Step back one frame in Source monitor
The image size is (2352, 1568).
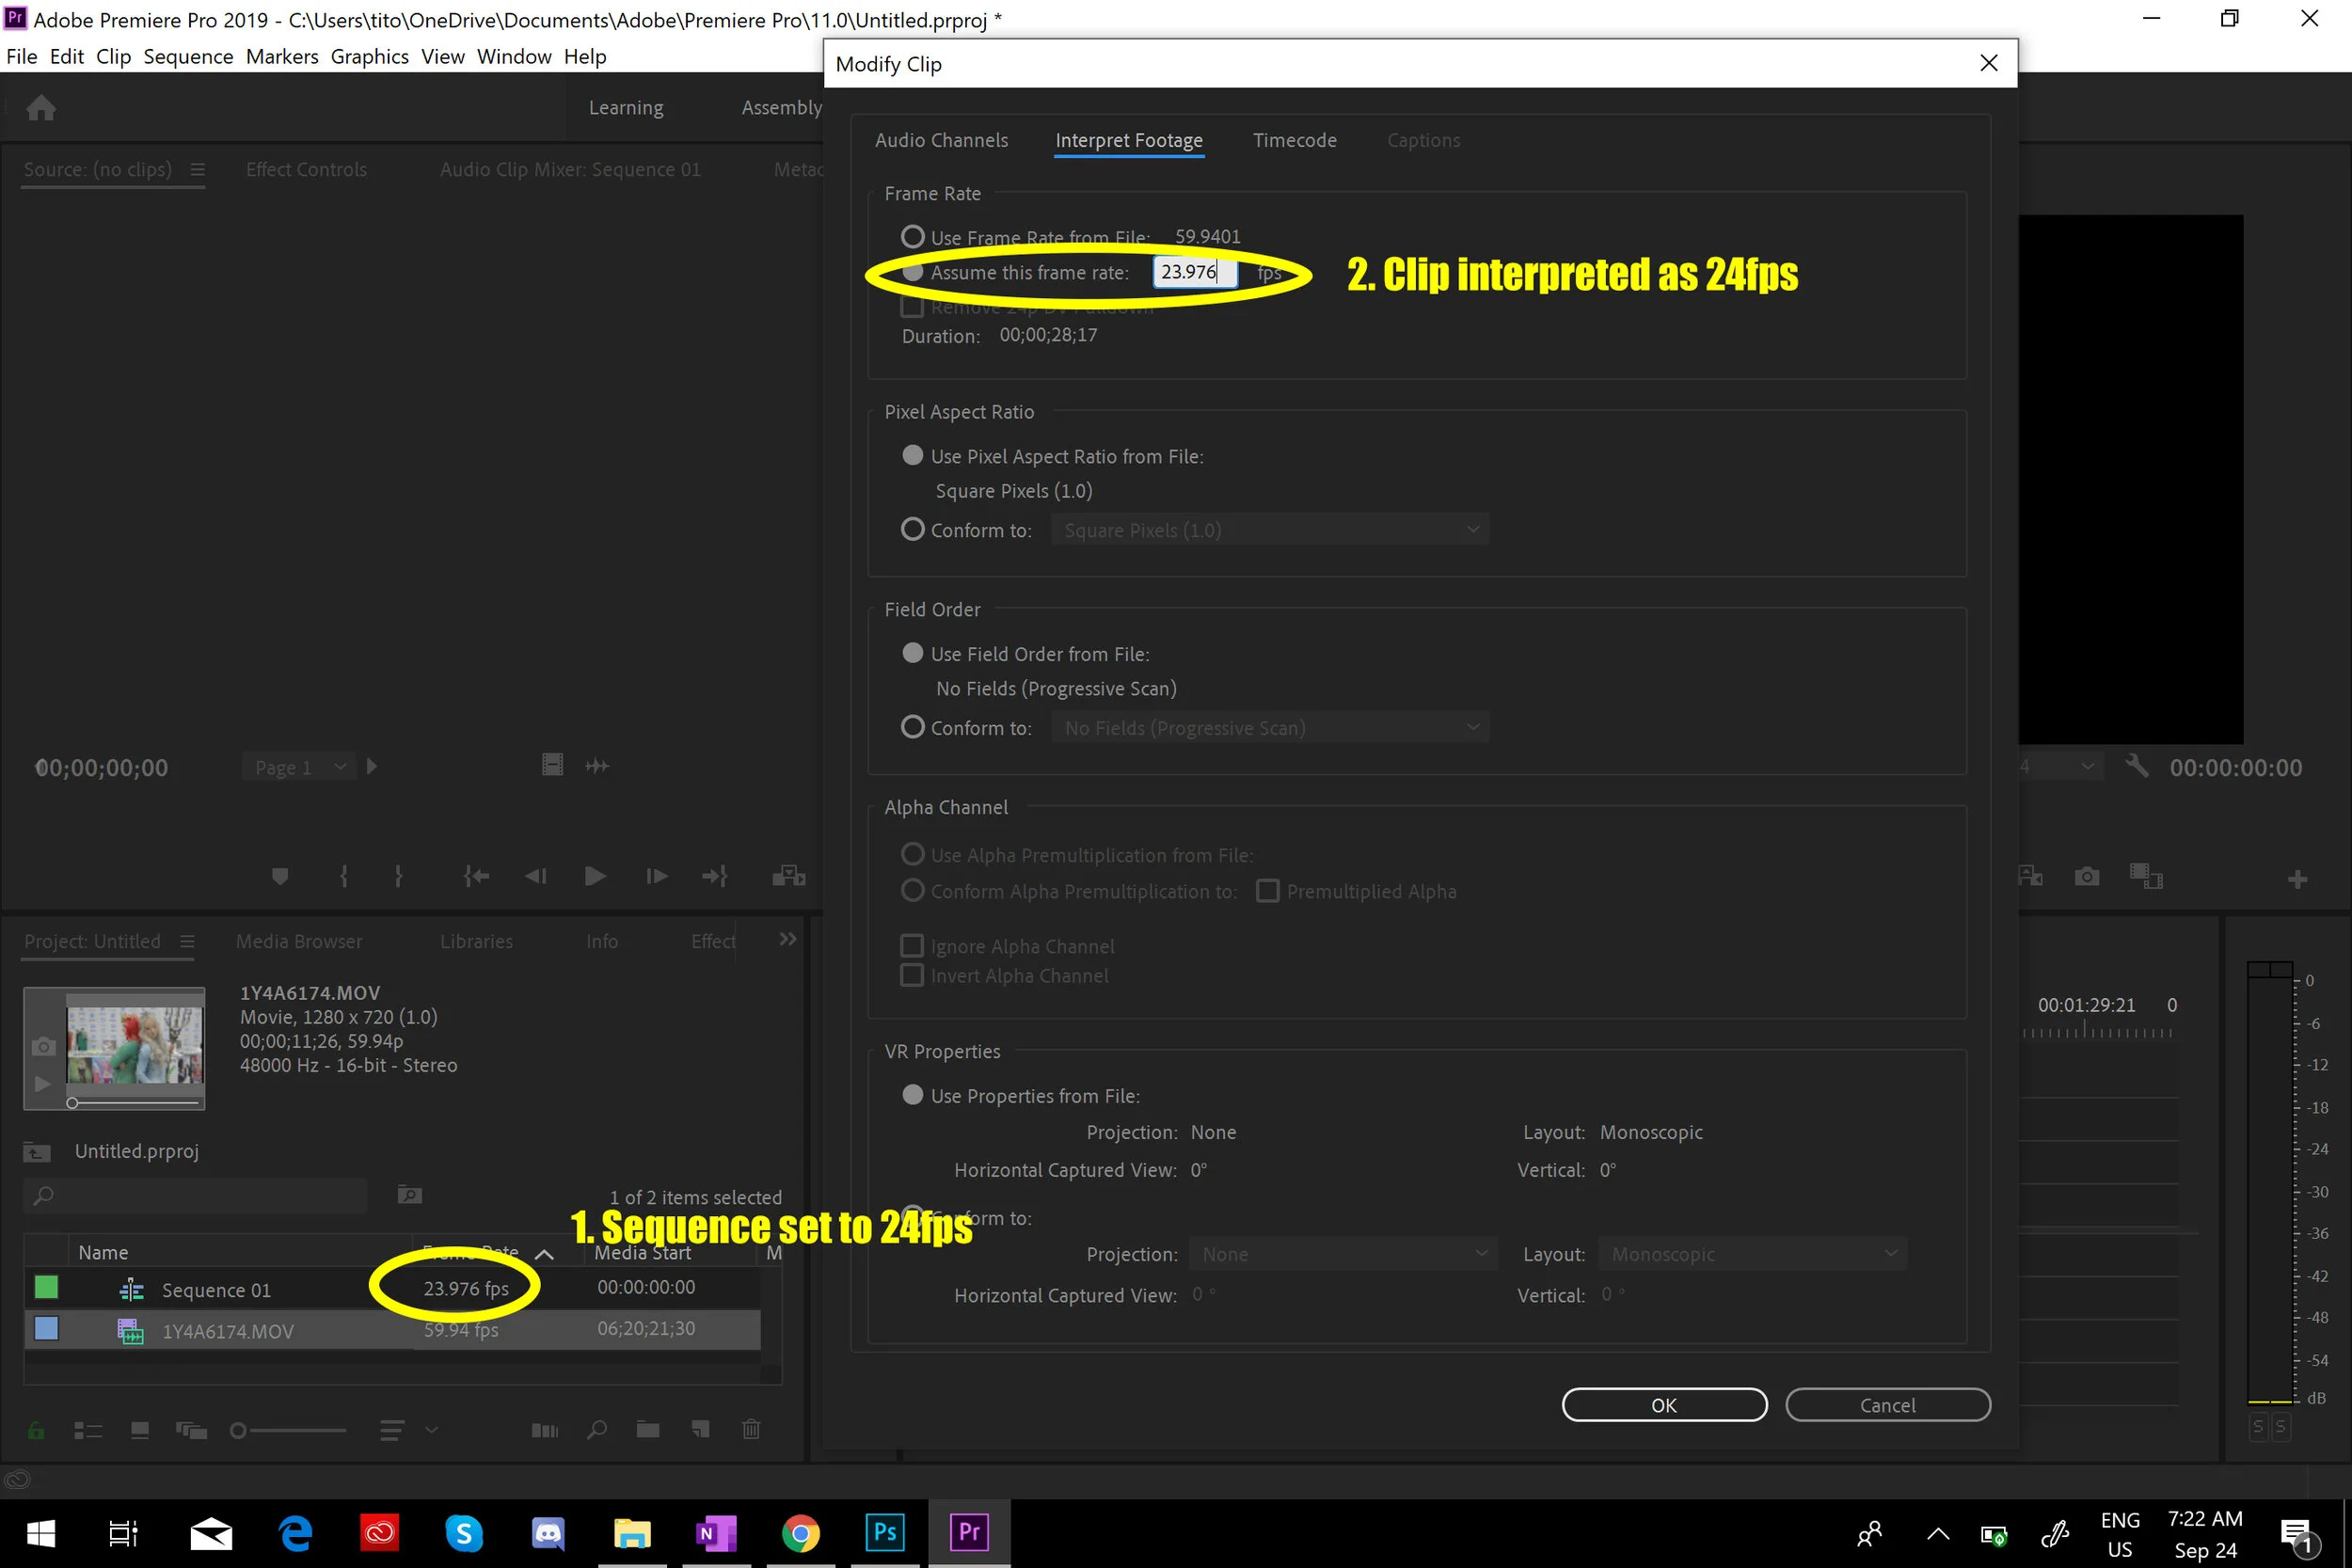[536, 877]
